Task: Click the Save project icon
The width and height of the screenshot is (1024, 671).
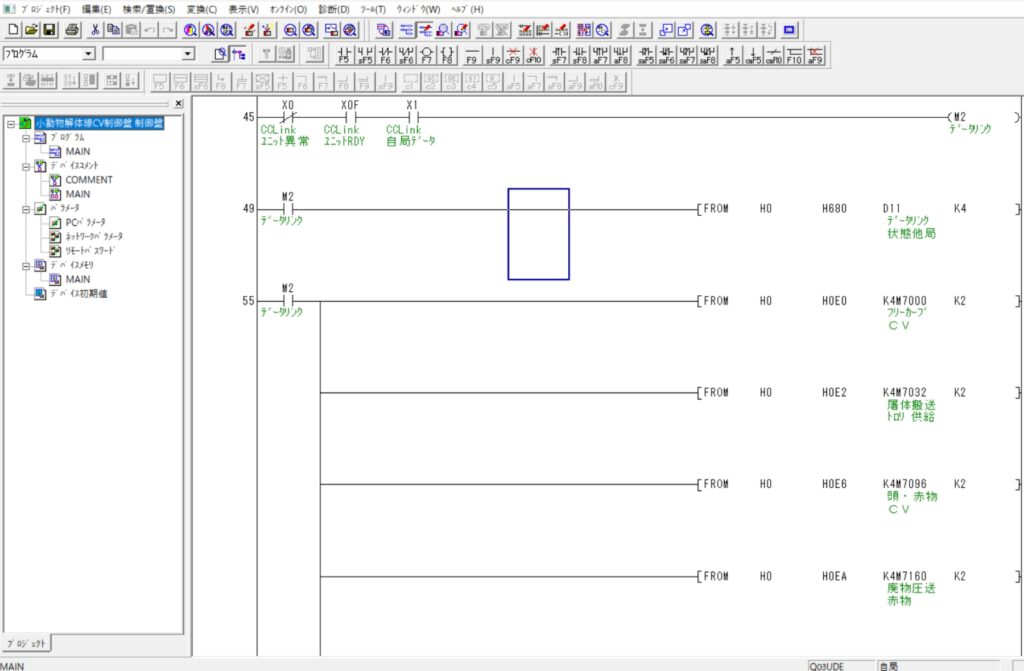Action: pyautogui.click(x=49, y=30)
